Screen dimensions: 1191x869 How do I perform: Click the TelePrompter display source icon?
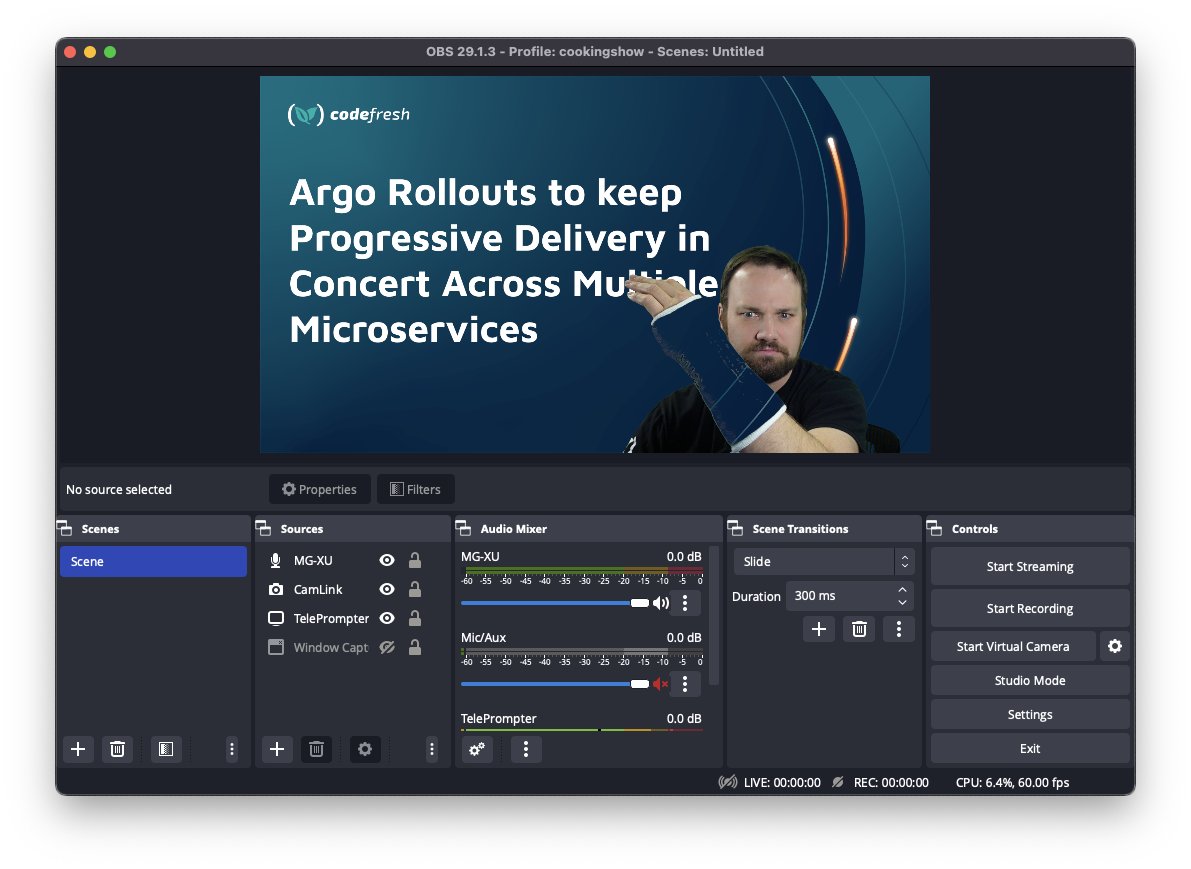(276, 618)
